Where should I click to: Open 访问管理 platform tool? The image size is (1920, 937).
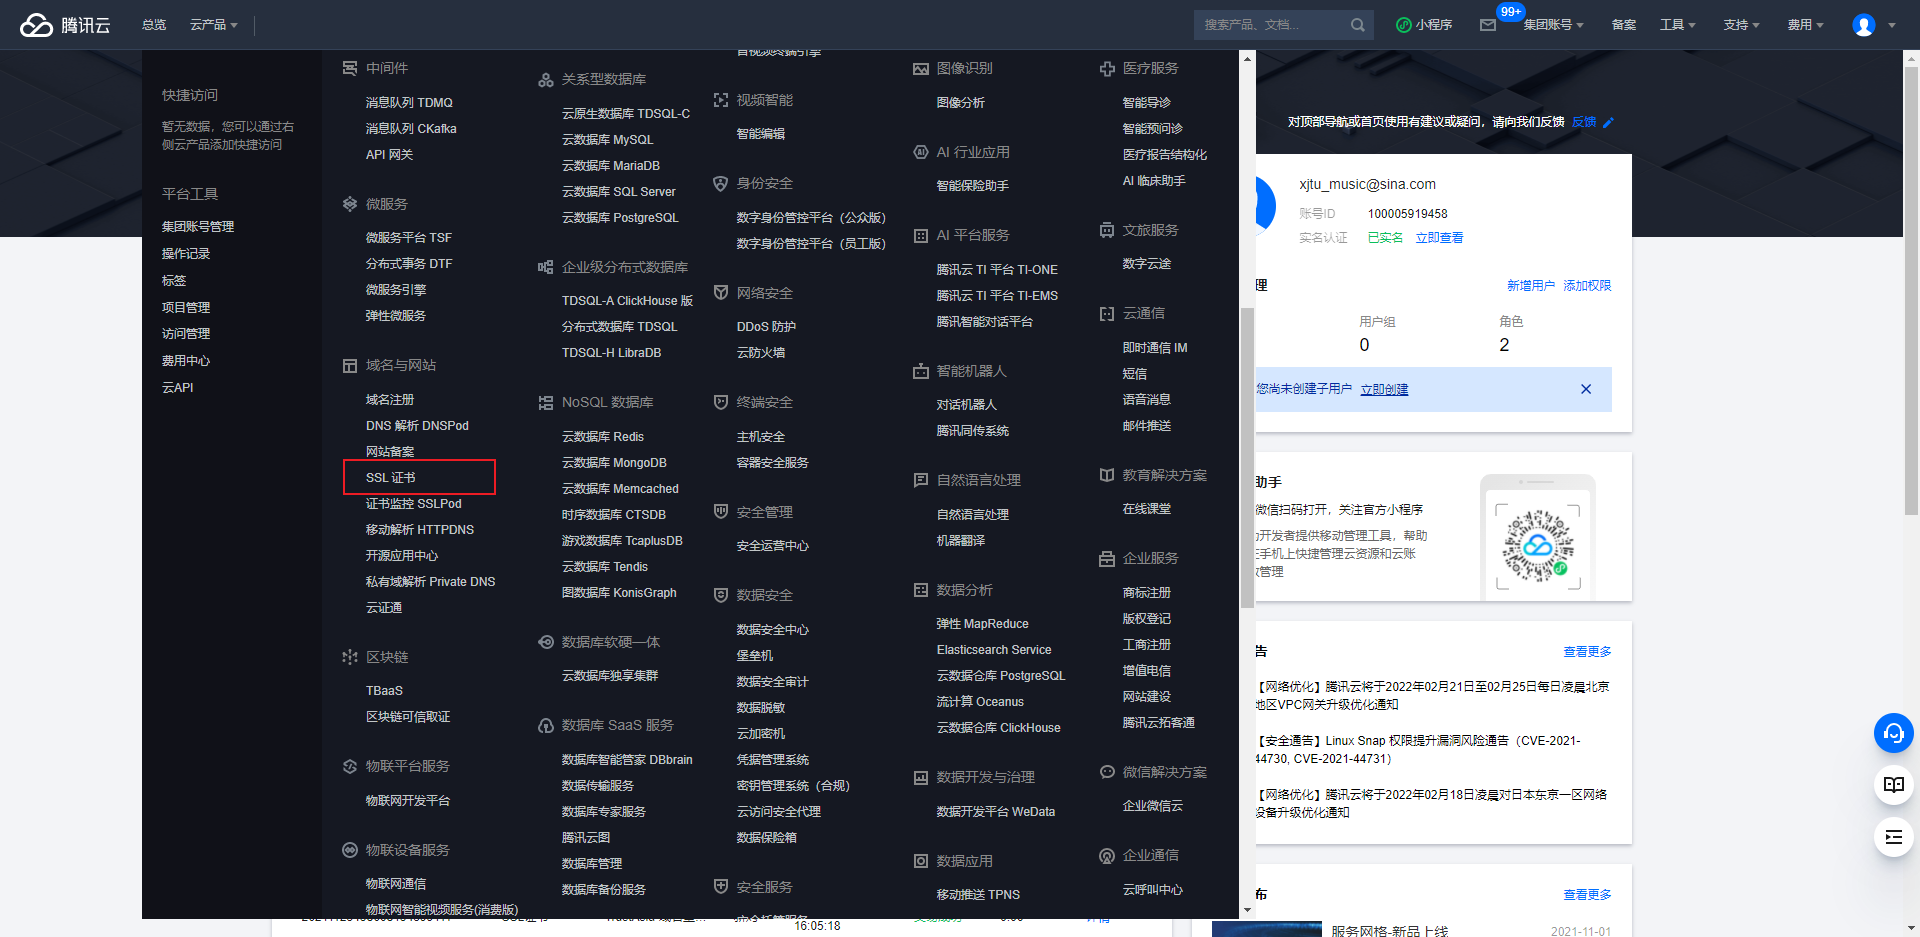[x=186, y=334]
